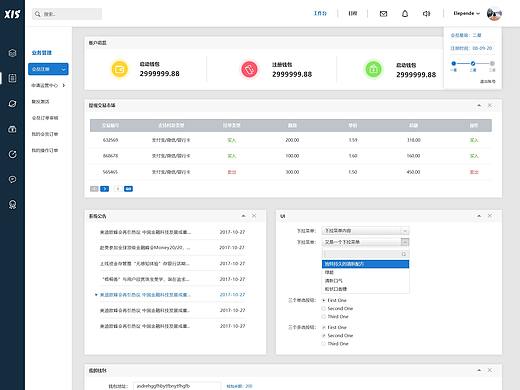Image resolution: width=520 pixels, height=390 pixels.
Task: Click the yellow wallet icon
Action: [119, 69]
